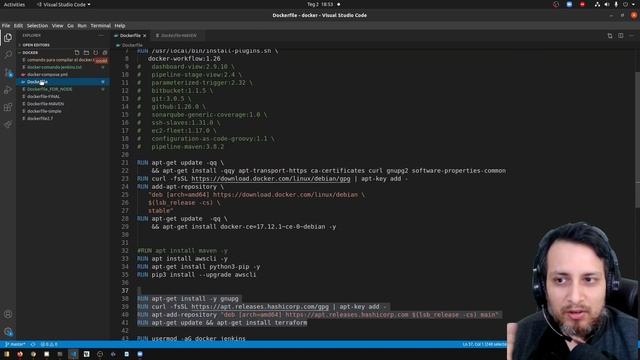Open 'comando para compilar el docker' file

pos(60,60)
